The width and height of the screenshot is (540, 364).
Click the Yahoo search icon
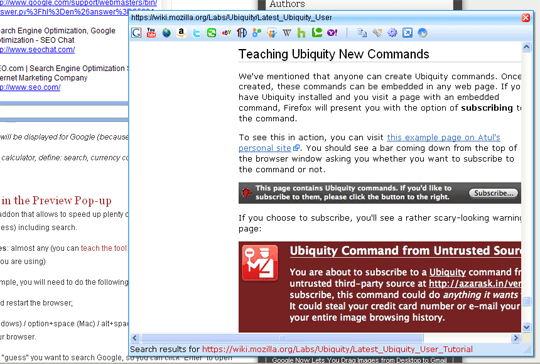tap(332, 33)
